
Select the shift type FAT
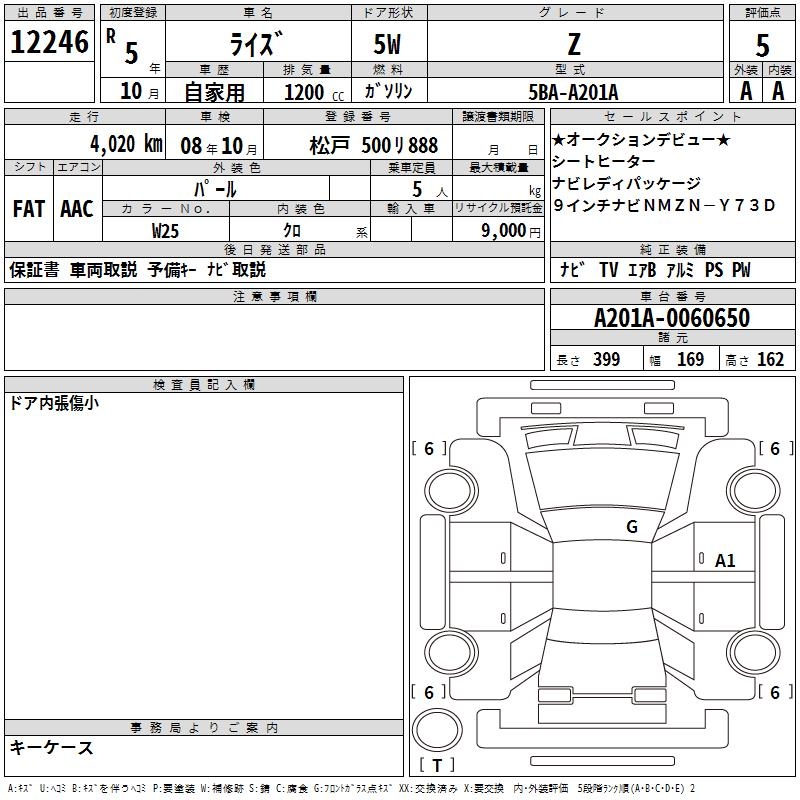(x=29, y=209)
